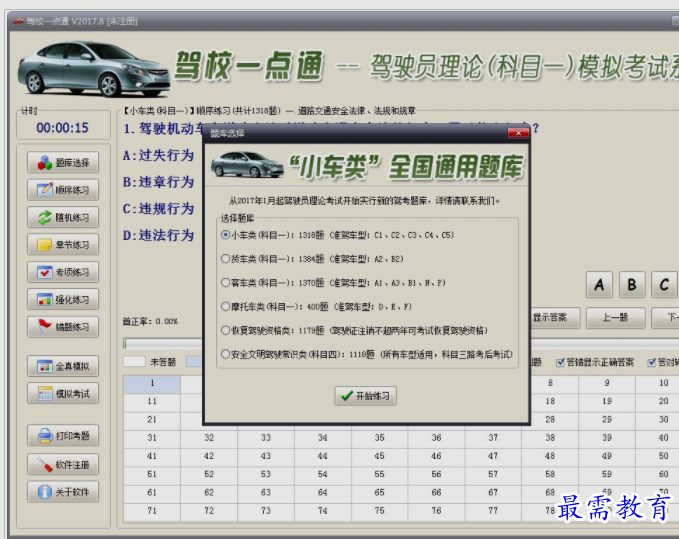
Task: Jump to question 38 cell
Action: coord(550,439)
